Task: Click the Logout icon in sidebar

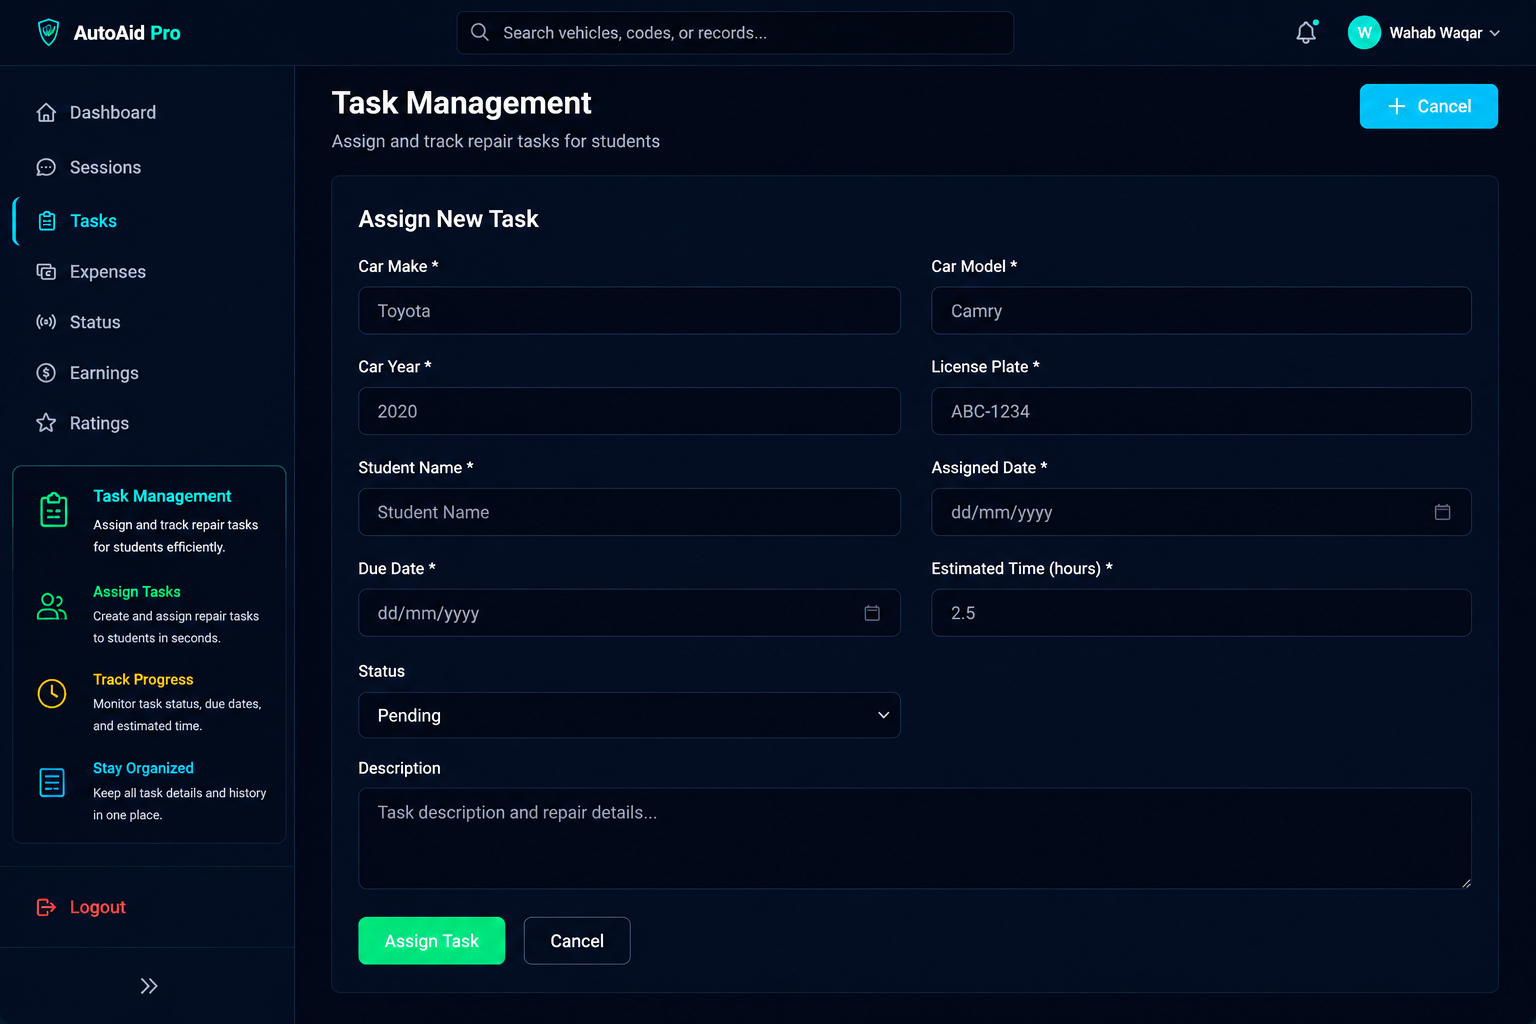Action: click(46, 907)
